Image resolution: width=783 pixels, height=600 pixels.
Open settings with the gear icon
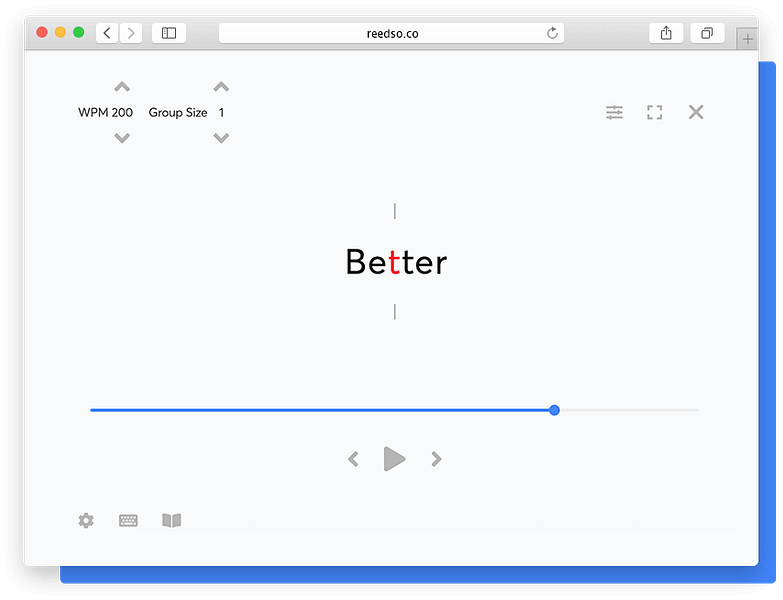tap(86, 521)
